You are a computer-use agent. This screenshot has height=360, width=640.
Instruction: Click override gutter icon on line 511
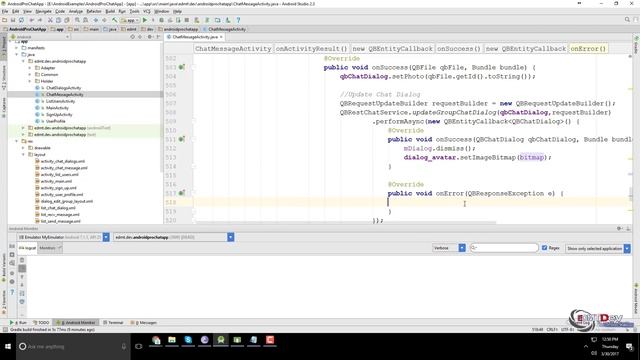coord(182,139)
